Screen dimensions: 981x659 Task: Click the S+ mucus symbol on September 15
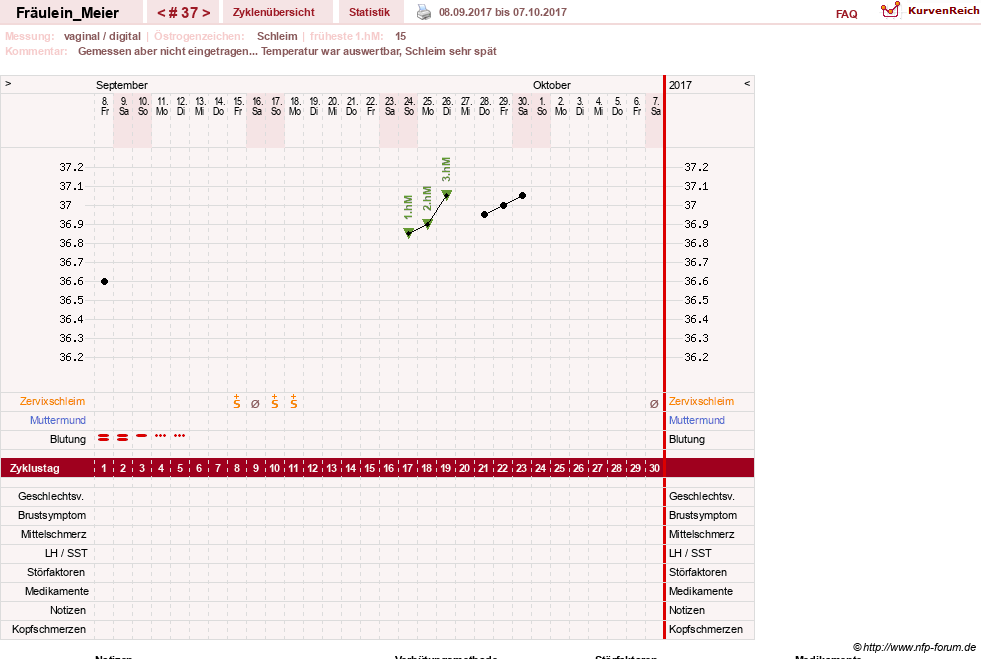tap(236, 402)
